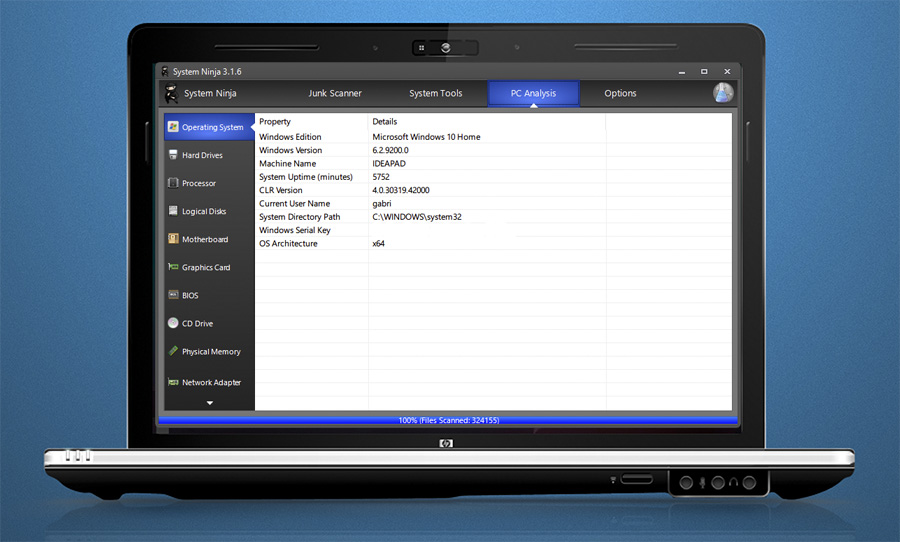The width and height of the screenshot is (900, 542).
Task: Click the IDEAPAD machine name value
Action: point(389,163)
